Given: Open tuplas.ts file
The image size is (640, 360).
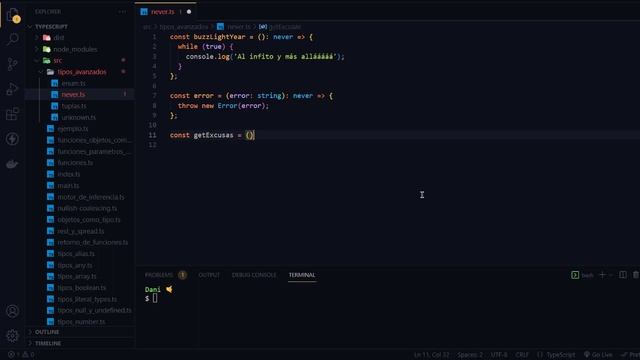Looking at the screenshot, I should pos(74,106).
